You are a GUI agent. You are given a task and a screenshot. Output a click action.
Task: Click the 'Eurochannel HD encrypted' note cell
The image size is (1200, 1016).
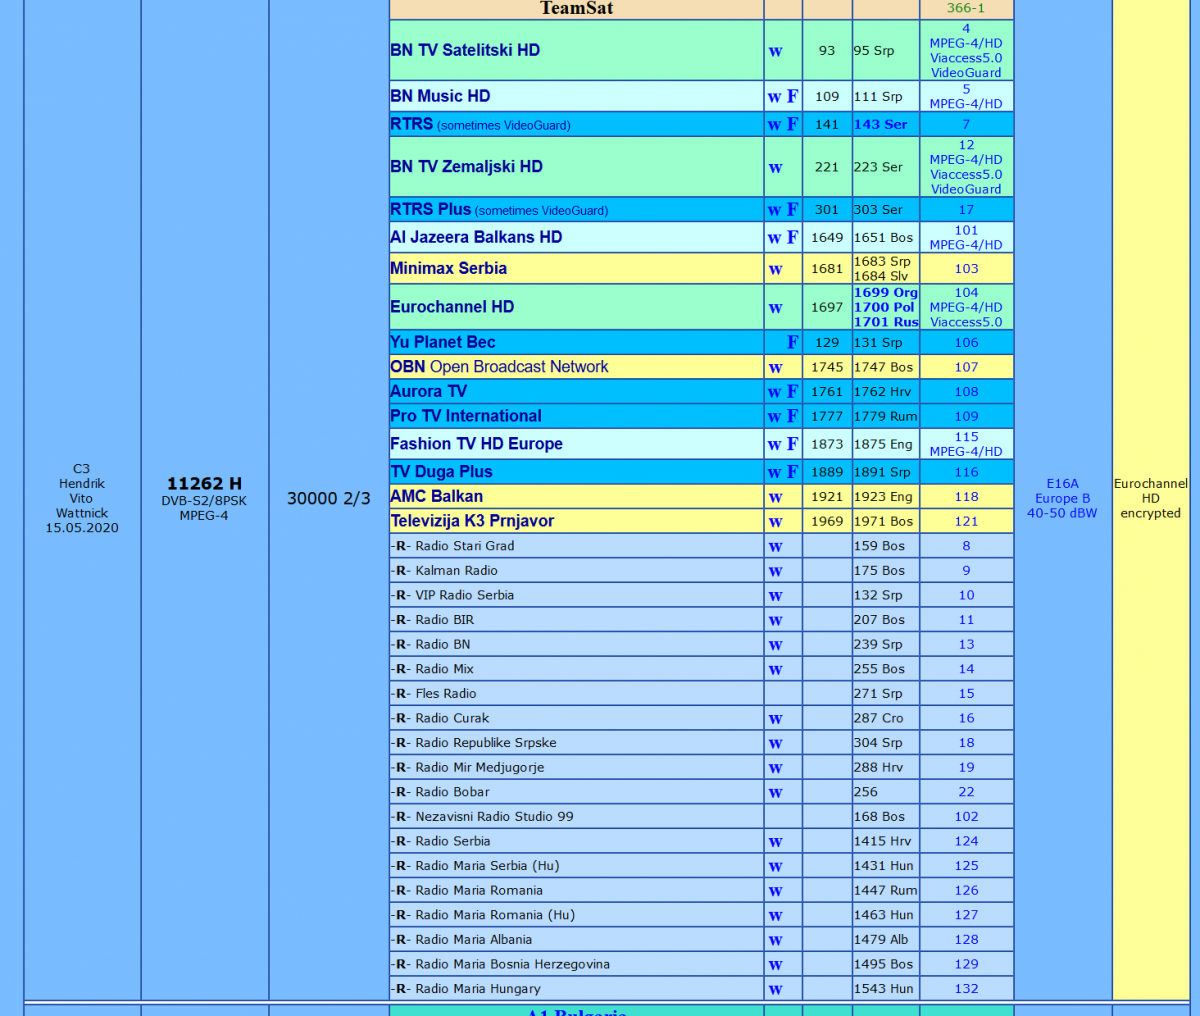coord(1150,498)
